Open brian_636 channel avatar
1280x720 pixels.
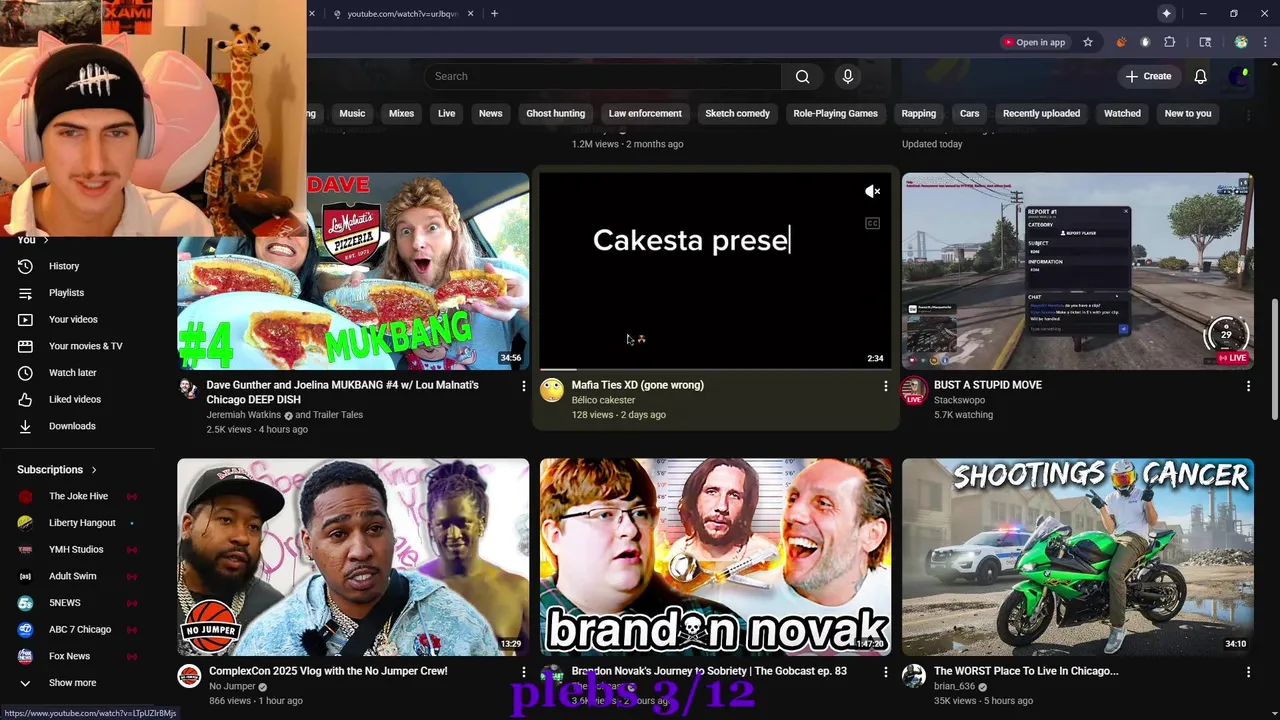914,676
